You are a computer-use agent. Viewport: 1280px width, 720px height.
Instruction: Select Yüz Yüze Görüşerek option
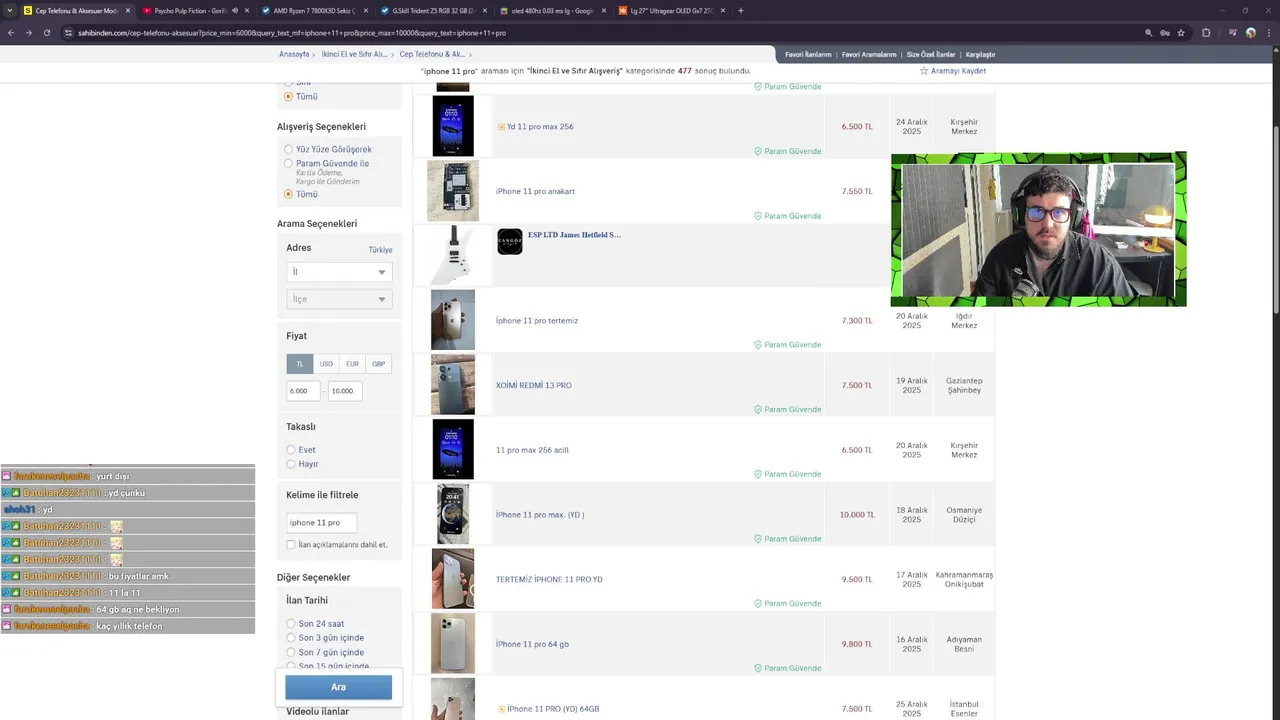(x=289, y=149)
